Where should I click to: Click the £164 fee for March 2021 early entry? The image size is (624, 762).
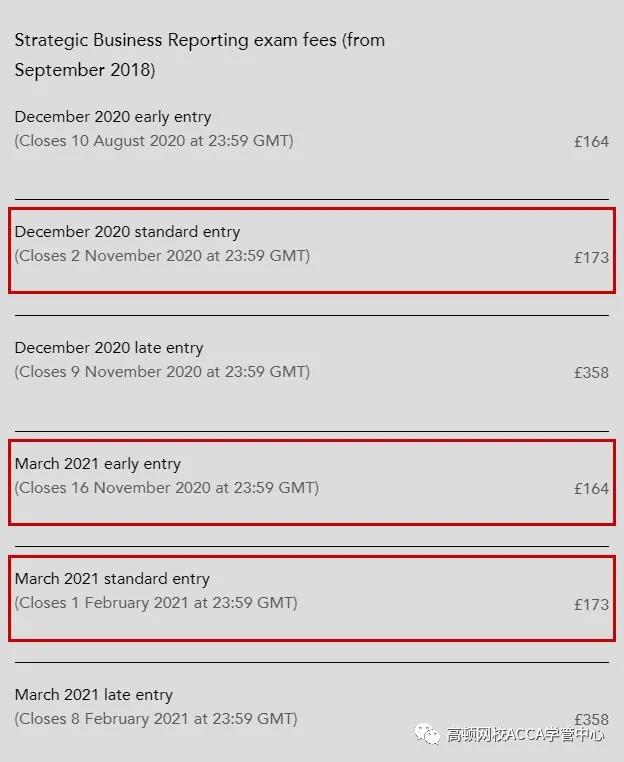pyautogui.click(x=591, y=488)
